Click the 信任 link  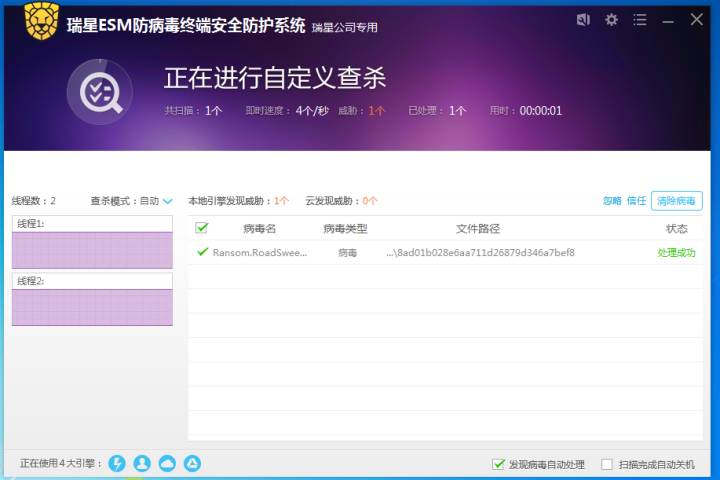(636, 201)
